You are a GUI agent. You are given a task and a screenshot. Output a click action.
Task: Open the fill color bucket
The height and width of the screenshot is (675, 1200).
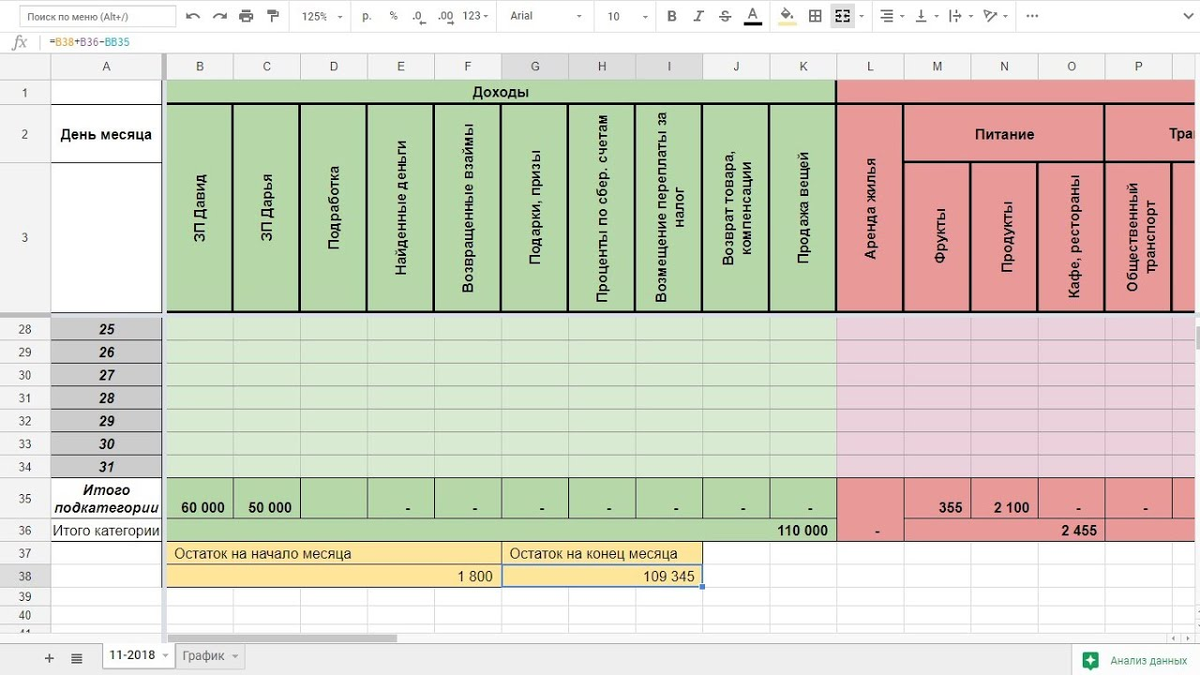coord(787,16)
